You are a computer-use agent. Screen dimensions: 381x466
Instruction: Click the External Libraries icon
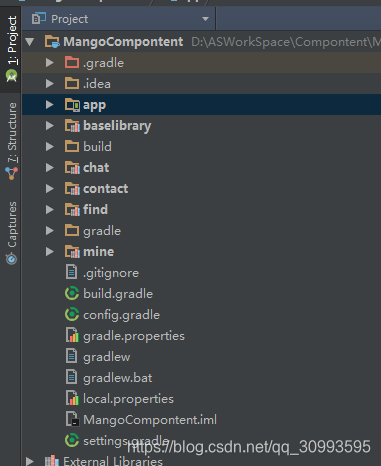coord(52,461)
